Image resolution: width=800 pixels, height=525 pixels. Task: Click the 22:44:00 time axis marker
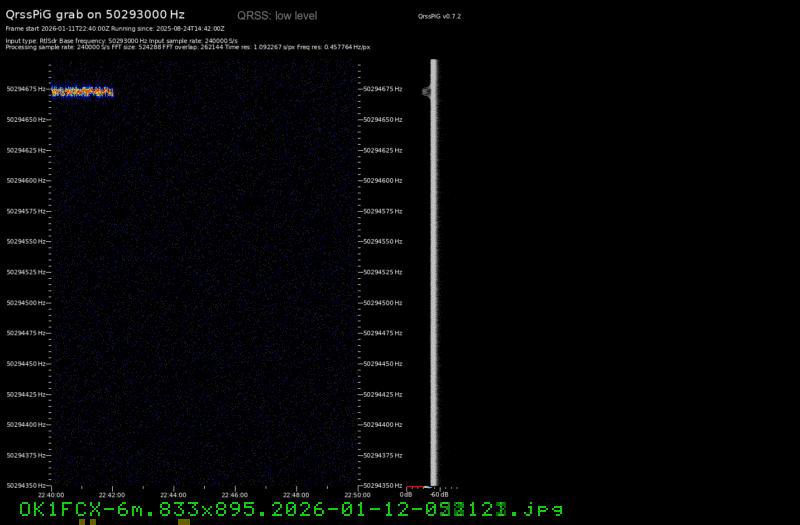click(173, 494)
